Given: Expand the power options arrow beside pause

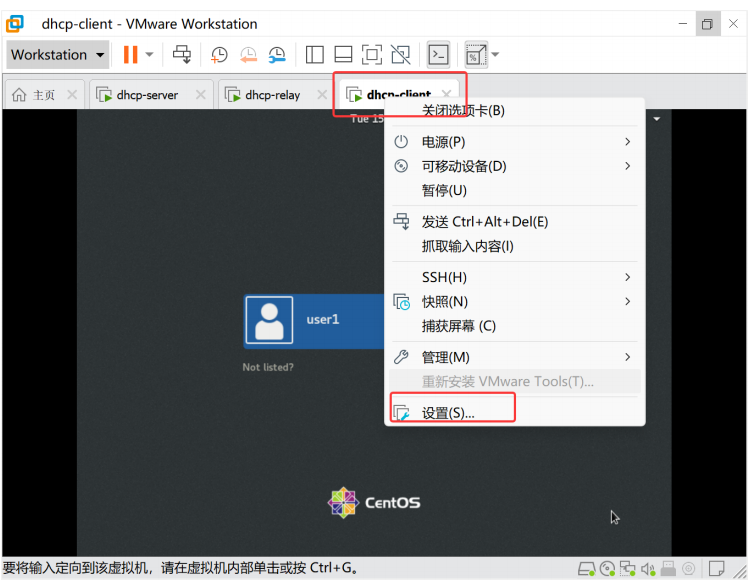Looking at the screenshot, I should click(150, 55).
